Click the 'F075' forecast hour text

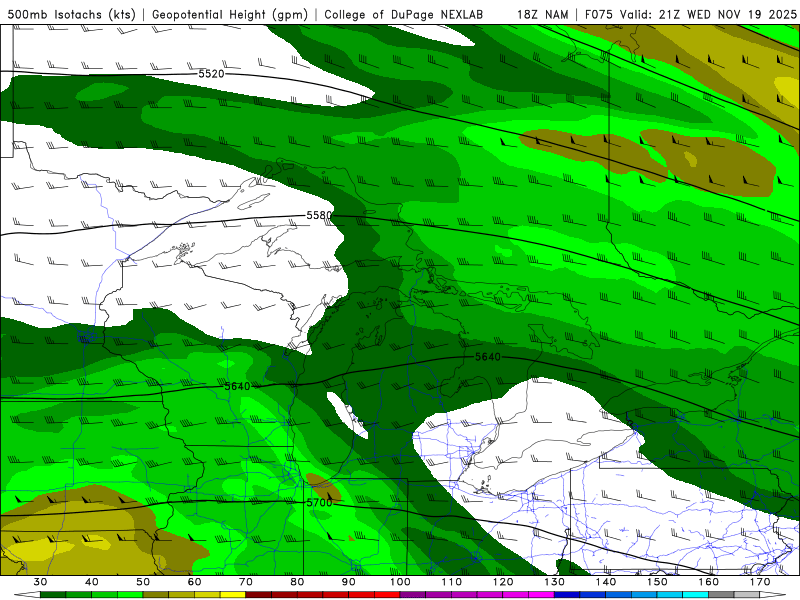click(599, 14)
